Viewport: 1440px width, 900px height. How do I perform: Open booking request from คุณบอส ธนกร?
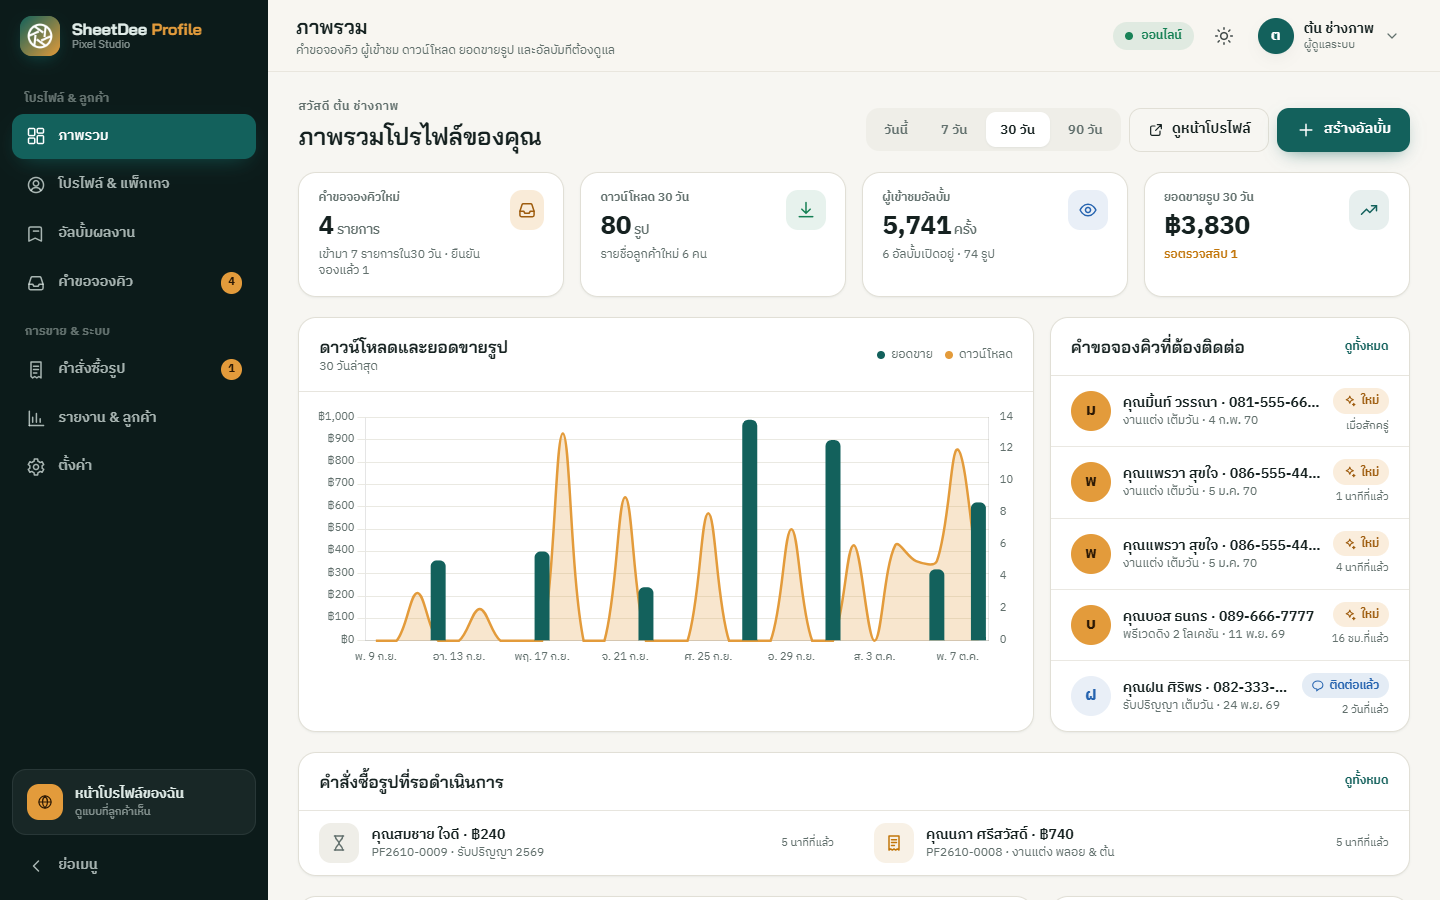1230,625
